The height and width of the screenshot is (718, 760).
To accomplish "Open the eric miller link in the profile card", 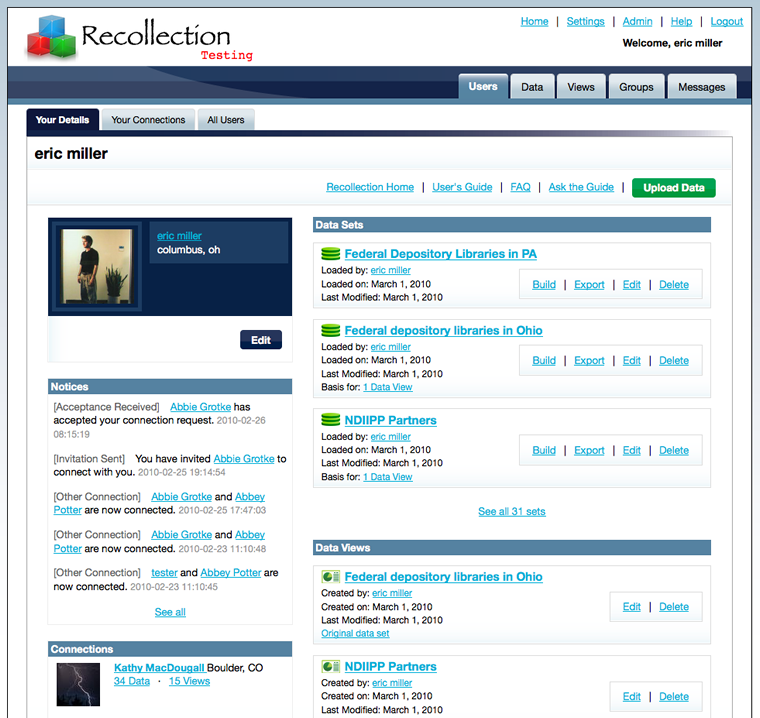I will (x=179, y=236).
